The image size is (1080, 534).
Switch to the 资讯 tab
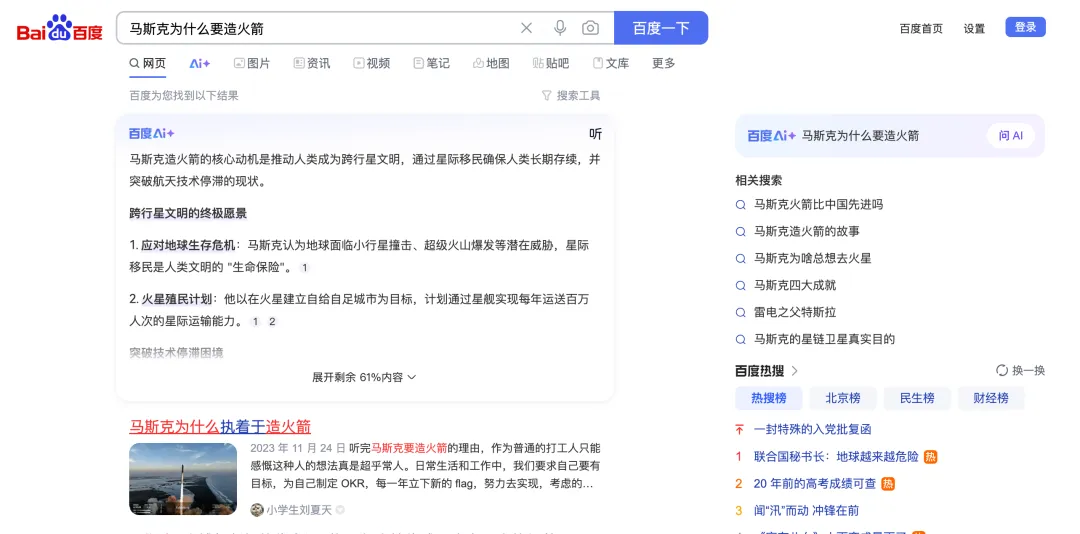click(311, 63)
